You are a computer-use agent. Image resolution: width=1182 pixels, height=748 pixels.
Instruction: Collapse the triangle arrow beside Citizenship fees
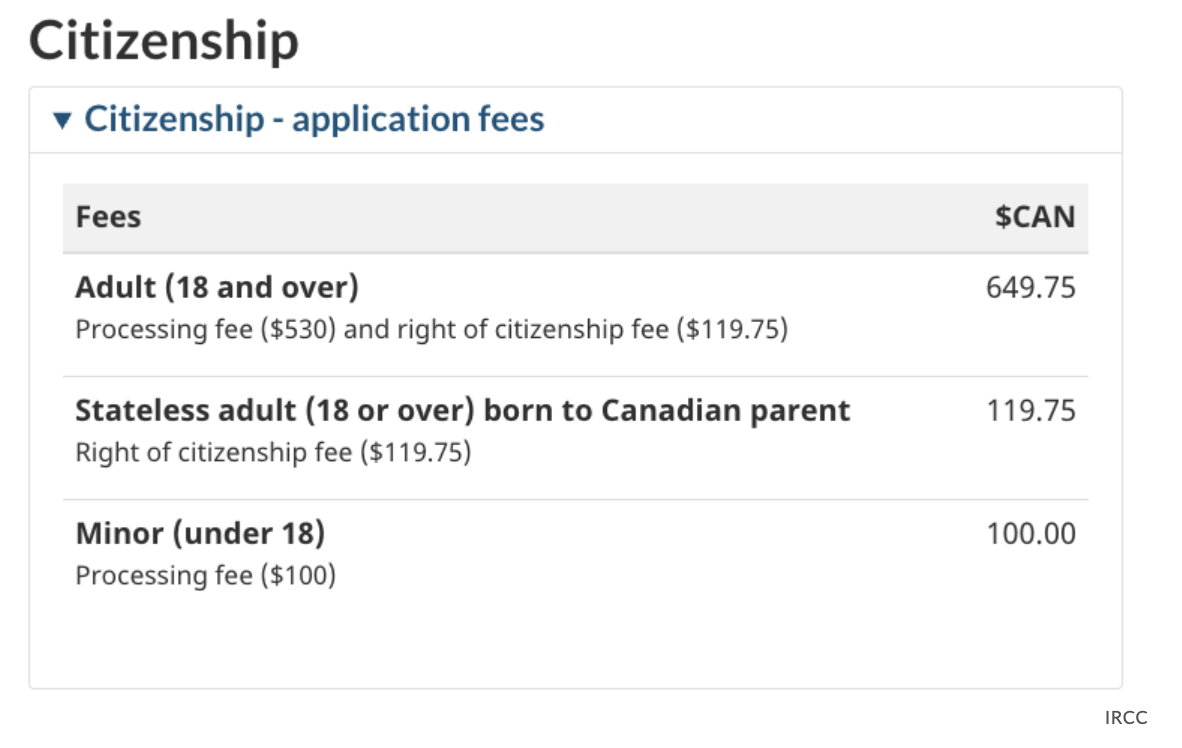pos(63,121)
